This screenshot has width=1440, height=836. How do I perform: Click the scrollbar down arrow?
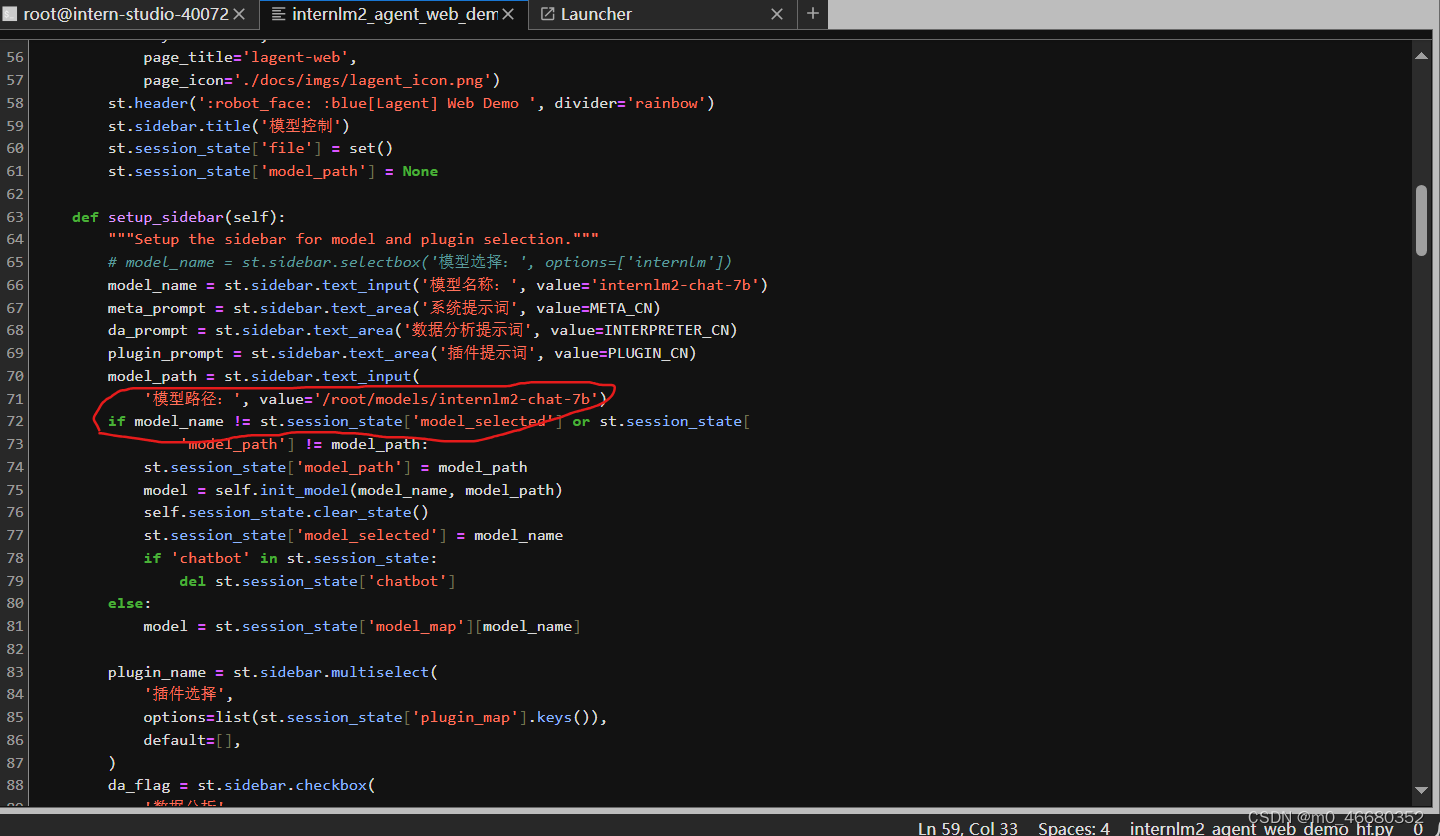click(x=1421, y=790)
